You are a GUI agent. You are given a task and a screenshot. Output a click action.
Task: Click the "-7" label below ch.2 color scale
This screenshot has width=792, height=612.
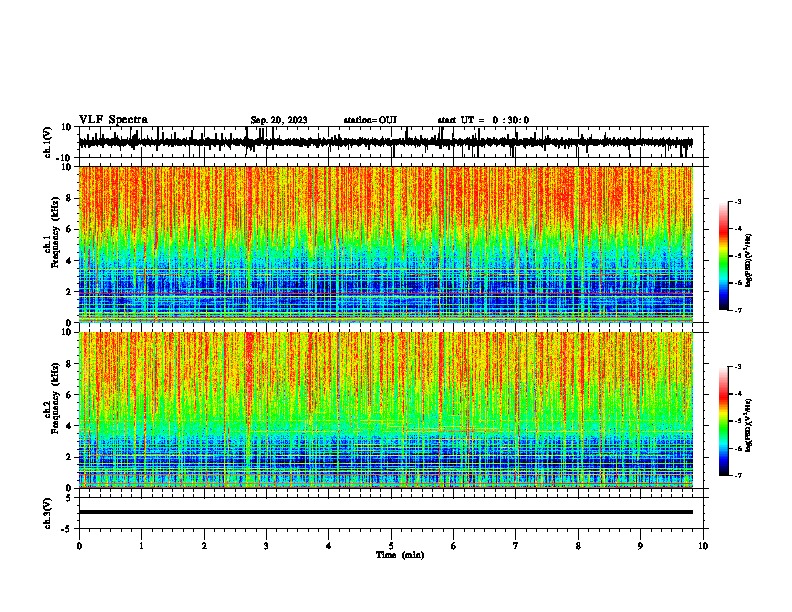pos(738,476)
